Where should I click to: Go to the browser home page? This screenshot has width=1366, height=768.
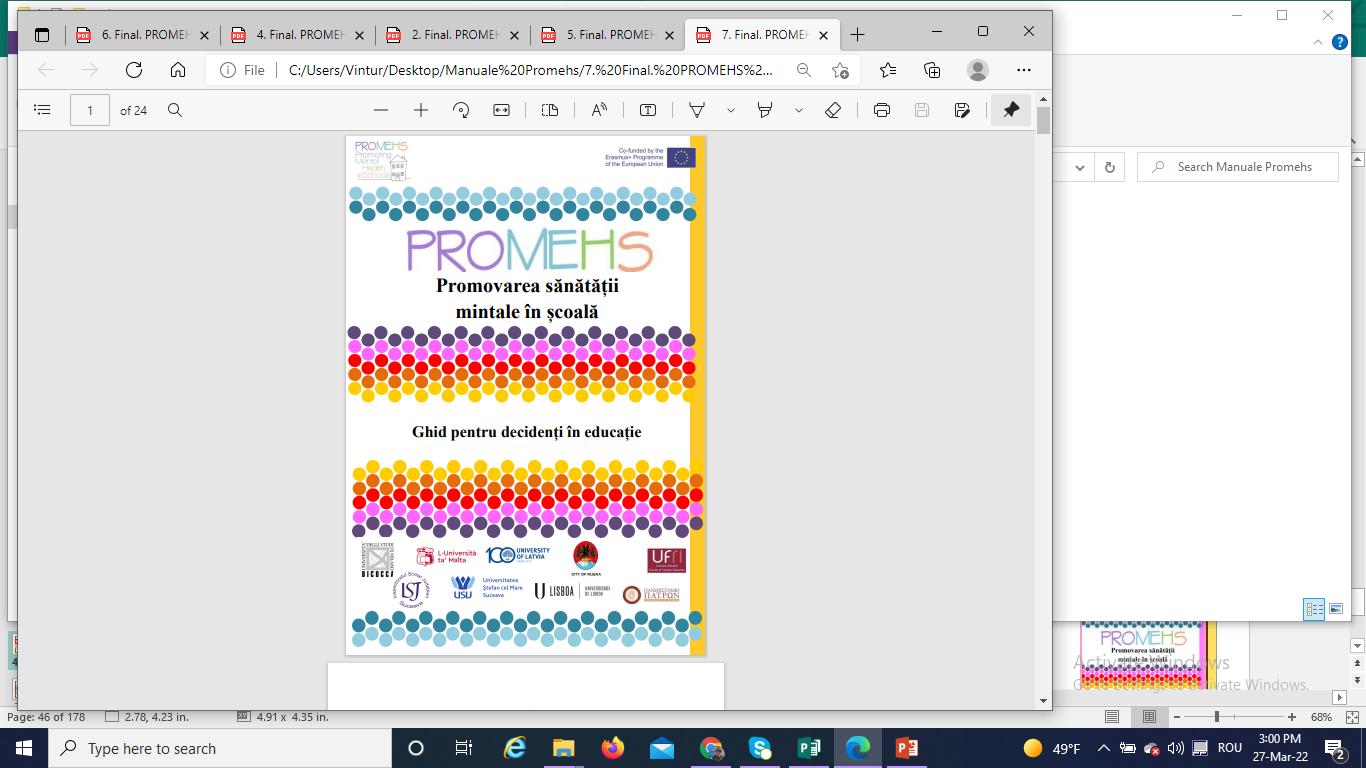[178, 70]
